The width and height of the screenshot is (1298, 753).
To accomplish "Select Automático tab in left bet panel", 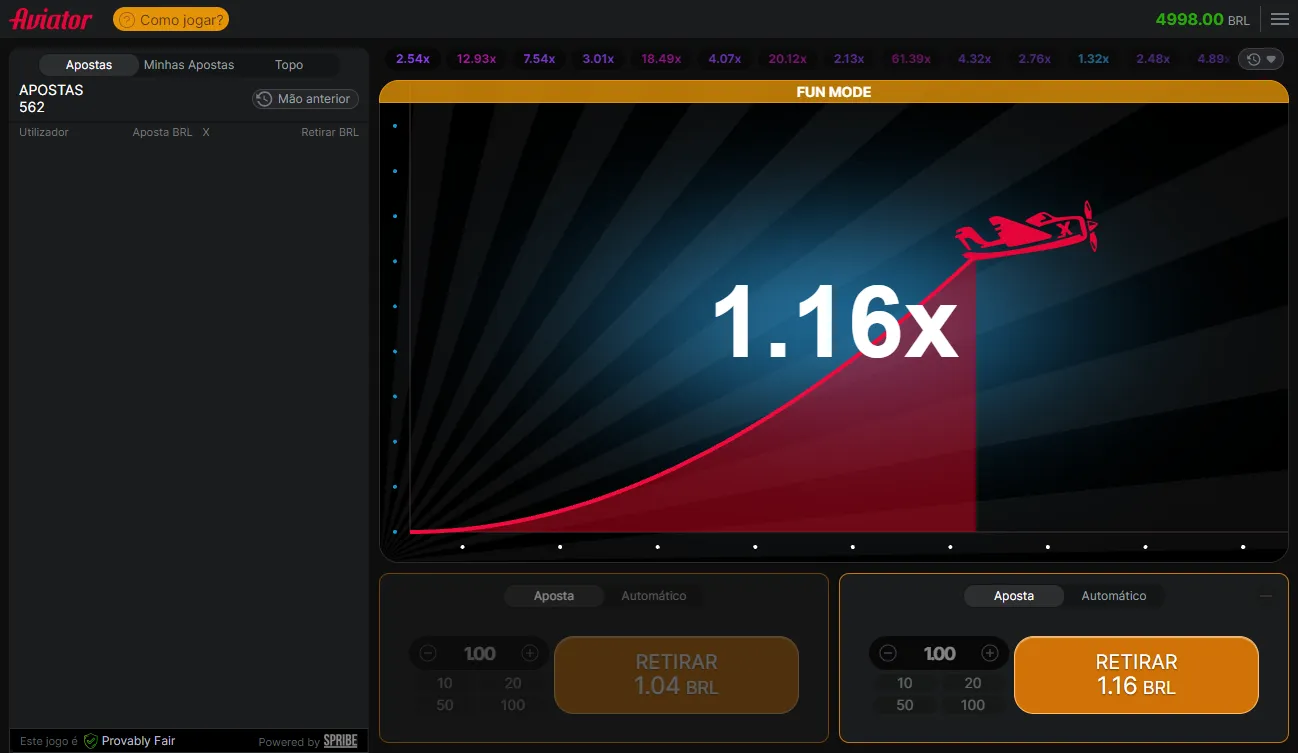I will click(654, 596).
